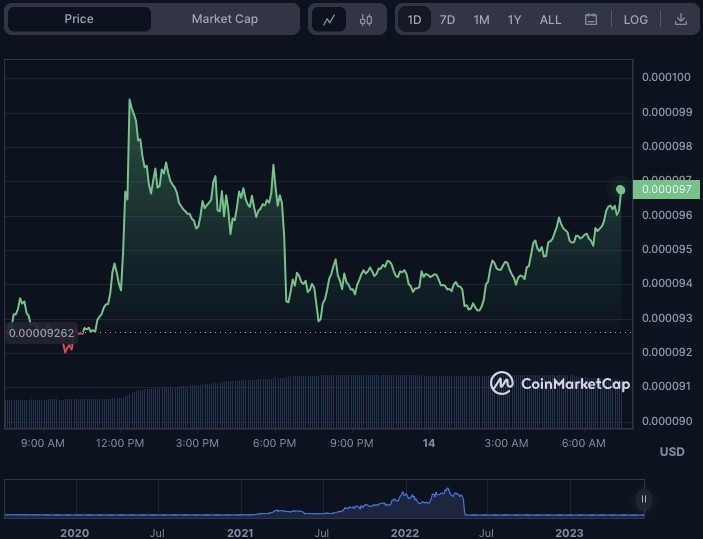Click the CoinMarketCap logo watermark

tap(560, 383)
